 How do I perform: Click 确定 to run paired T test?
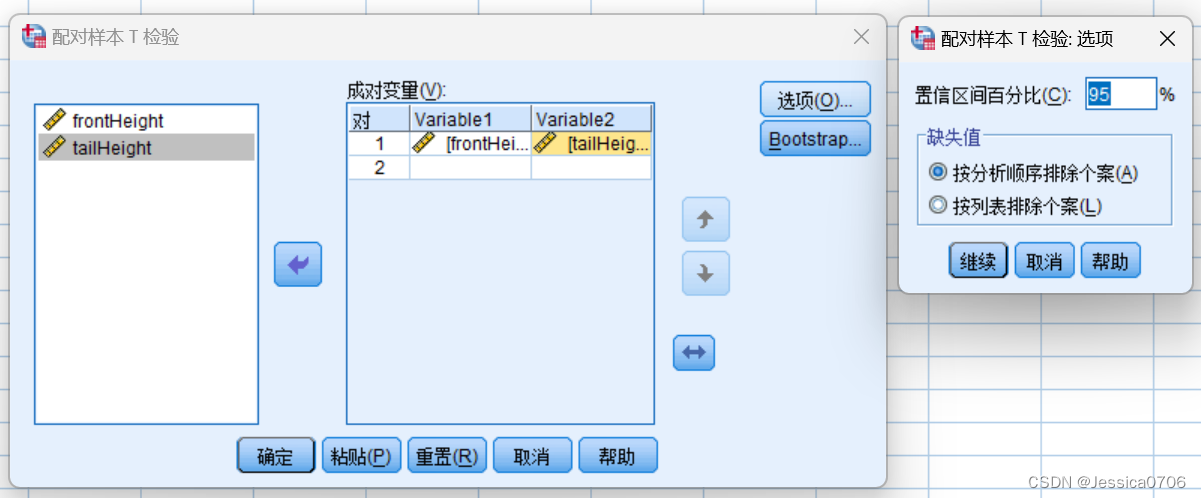(276, 456)
